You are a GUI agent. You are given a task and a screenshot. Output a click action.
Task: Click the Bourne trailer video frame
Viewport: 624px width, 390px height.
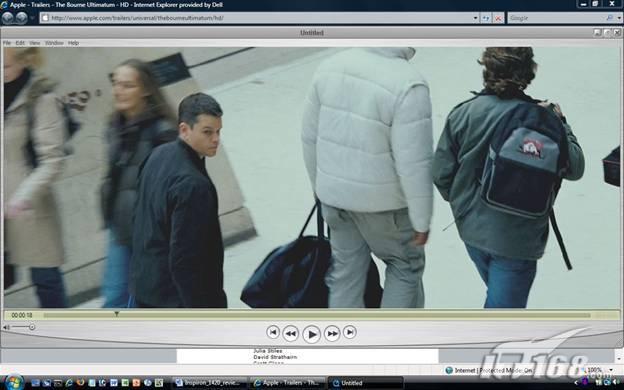tap(312, 177)
